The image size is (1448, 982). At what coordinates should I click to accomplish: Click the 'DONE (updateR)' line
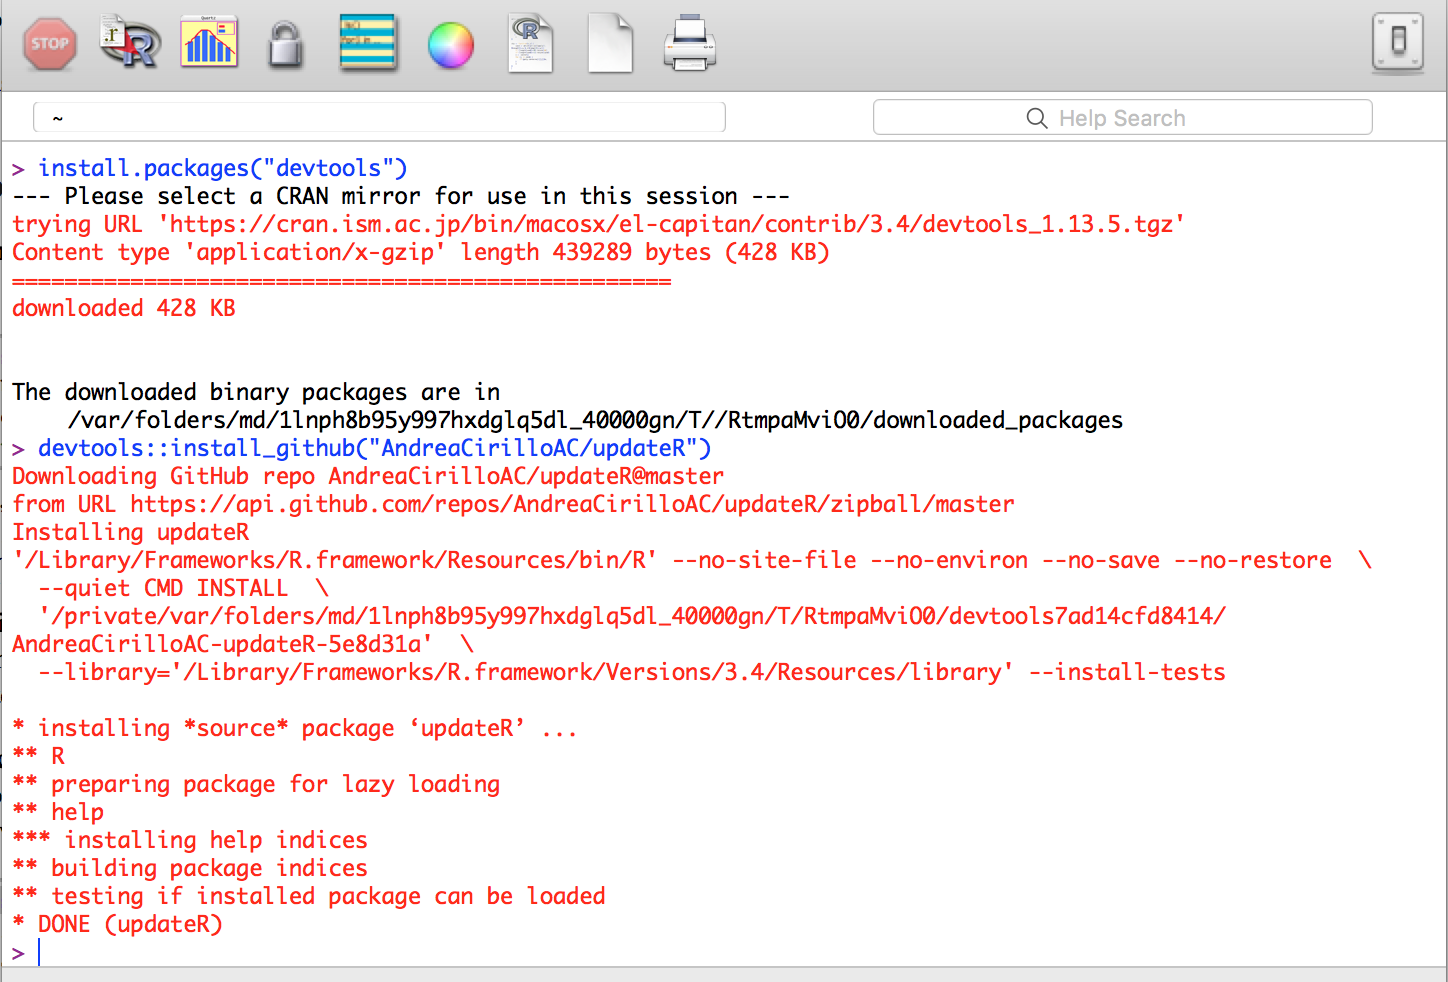(118, 924)
